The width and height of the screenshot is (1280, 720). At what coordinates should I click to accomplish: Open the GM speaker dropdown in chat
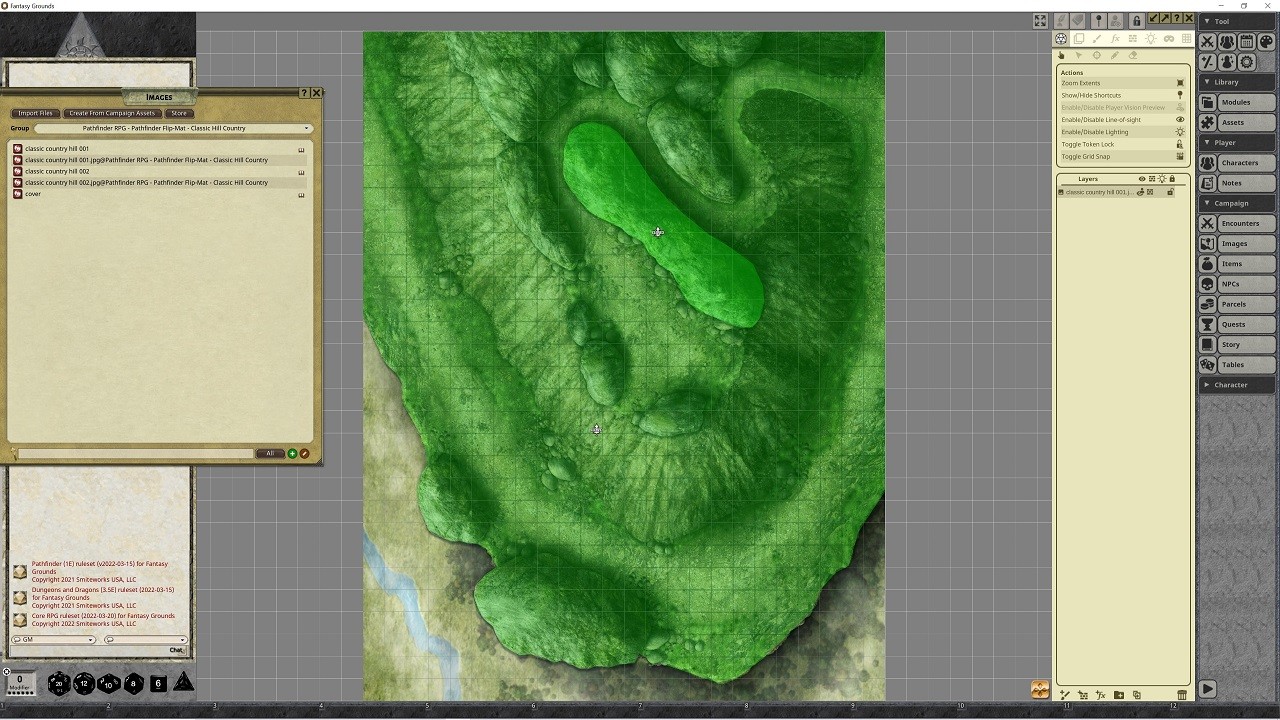(x=54, y=640)
